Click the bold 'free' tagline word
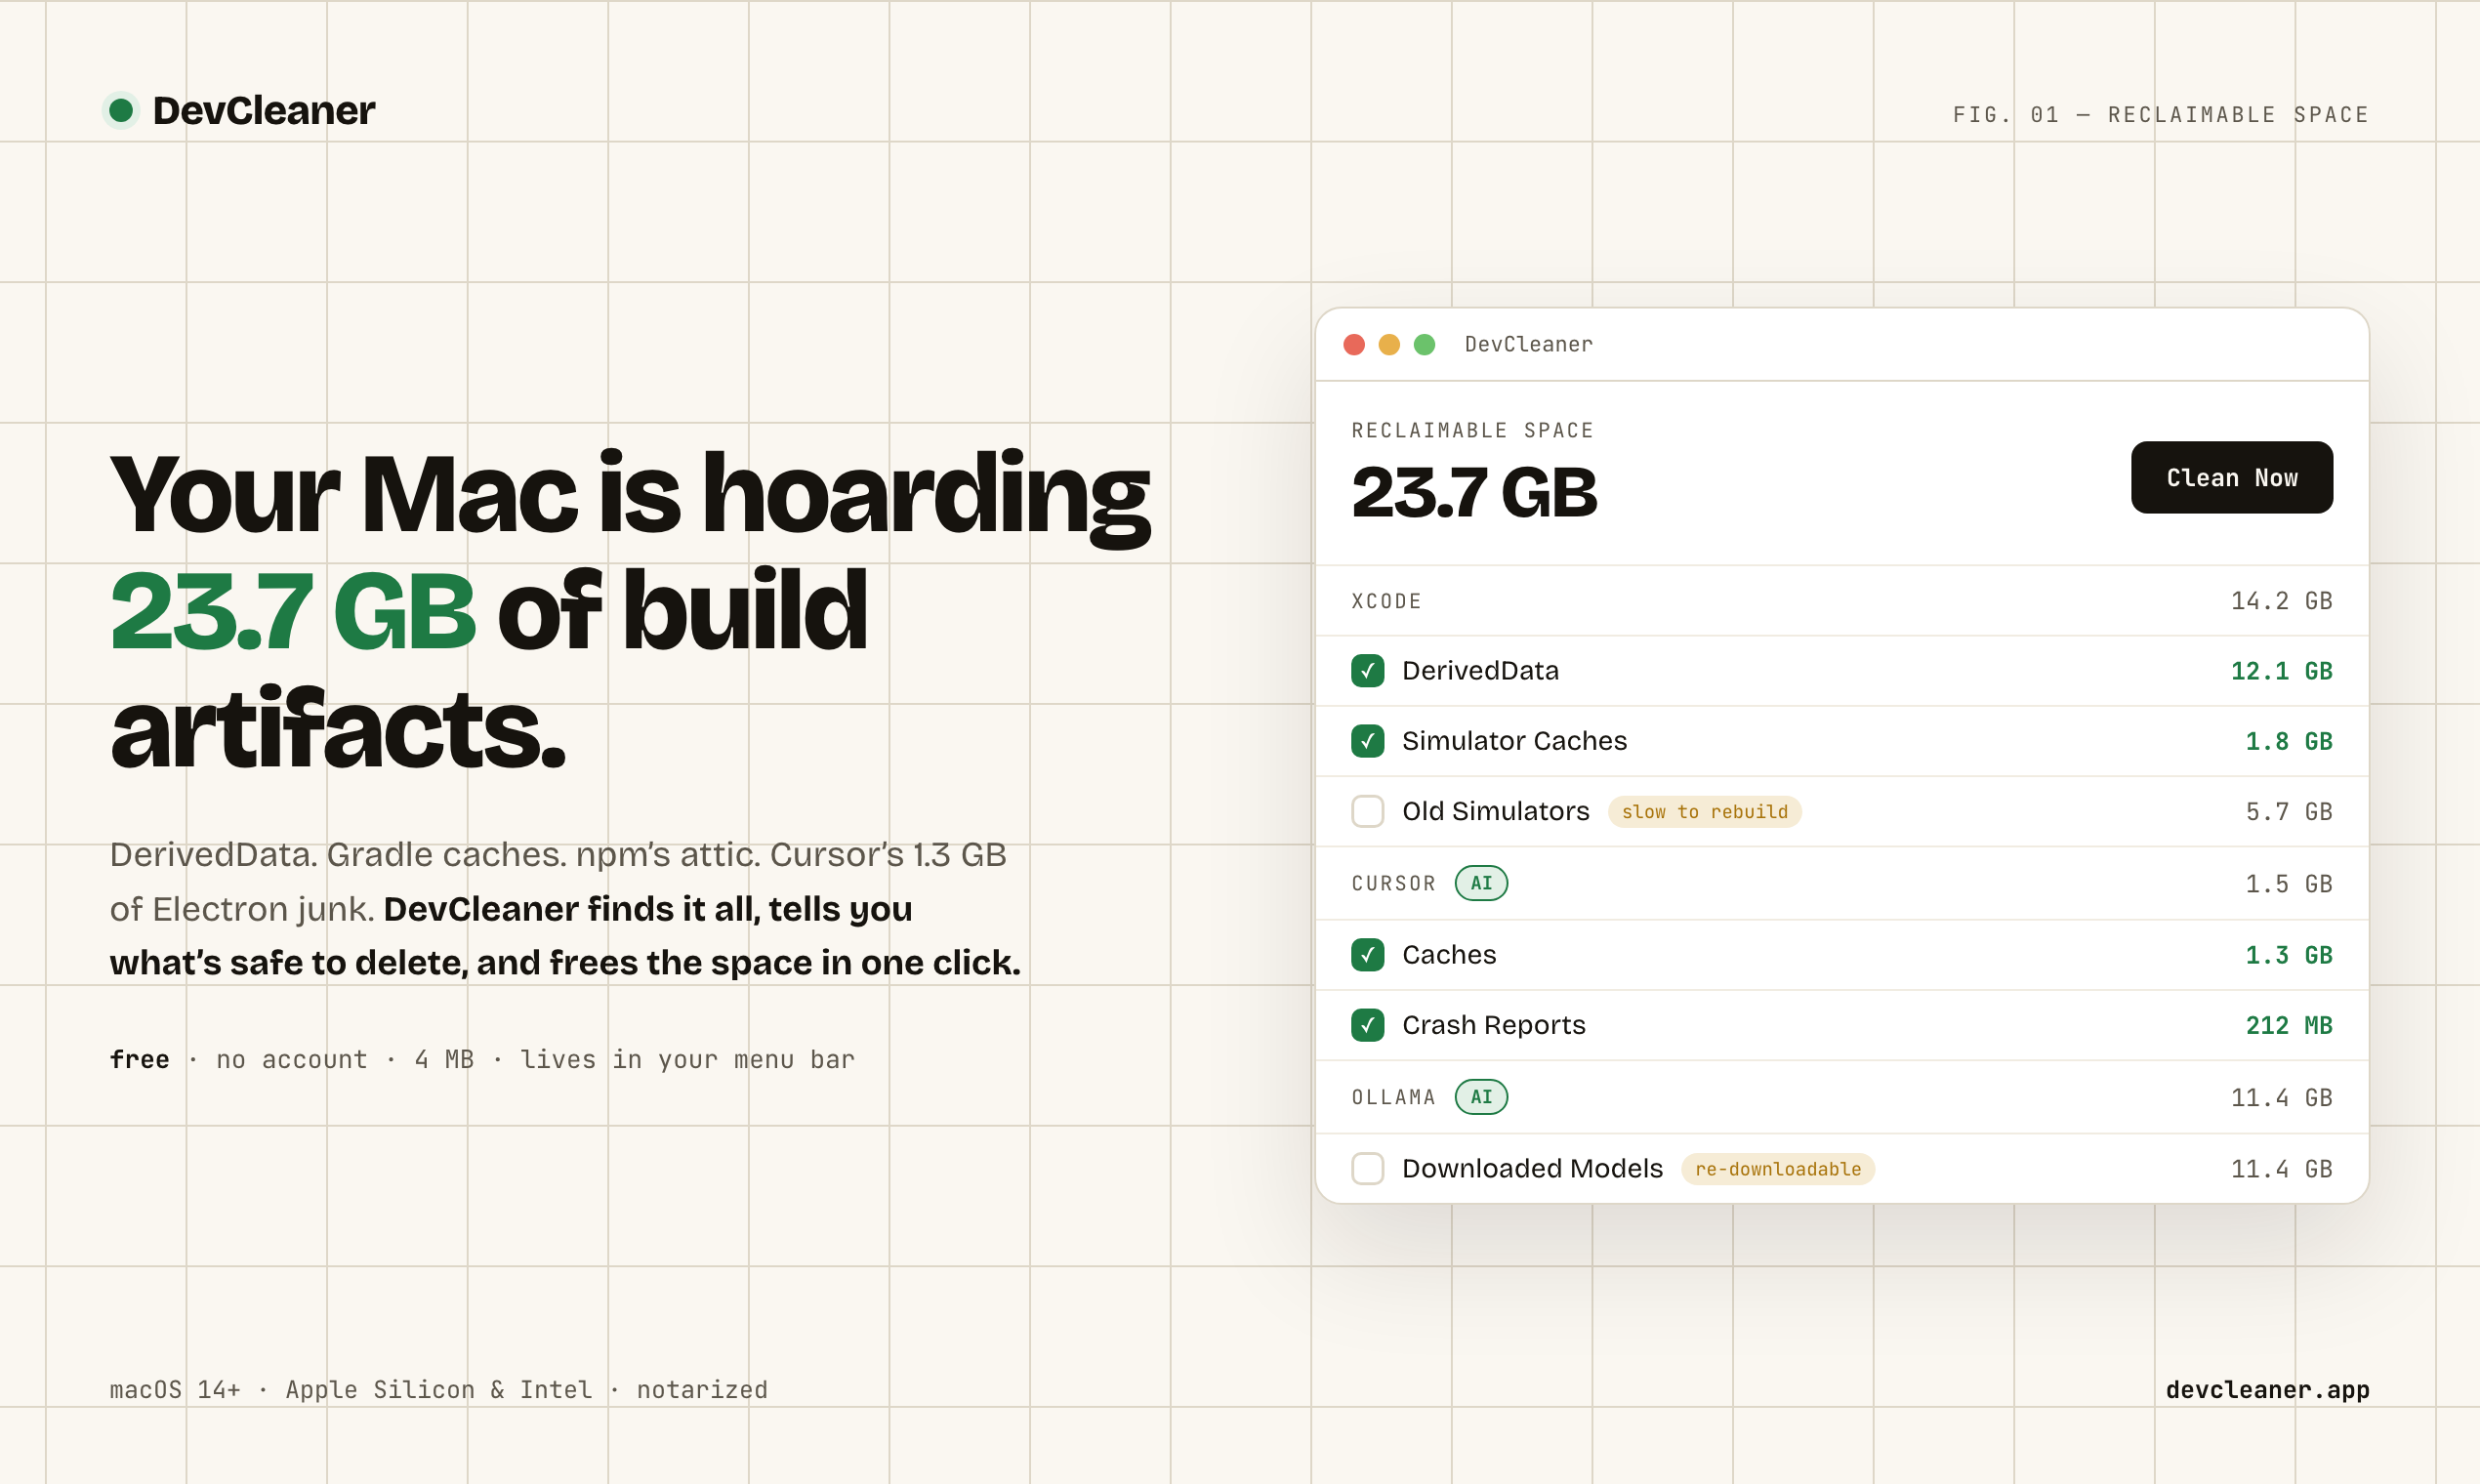 click(x=139, y=1060)
